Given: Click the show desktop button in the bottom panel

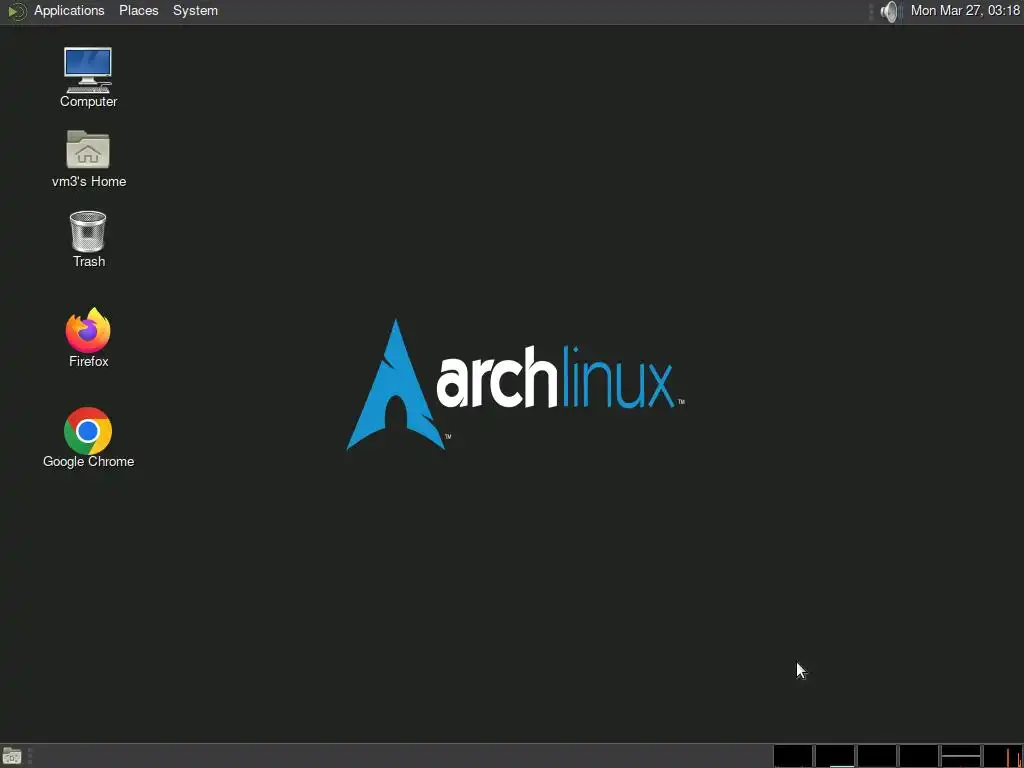Looking at the screenshot, I should (x=12, y=757).
